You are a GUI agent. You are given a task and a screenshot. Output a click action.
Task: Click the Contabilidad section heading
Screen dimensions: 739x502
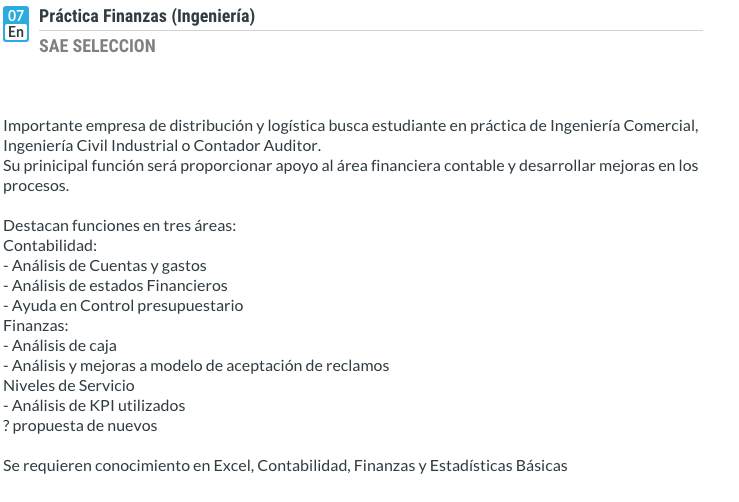[x=50, y=246]
